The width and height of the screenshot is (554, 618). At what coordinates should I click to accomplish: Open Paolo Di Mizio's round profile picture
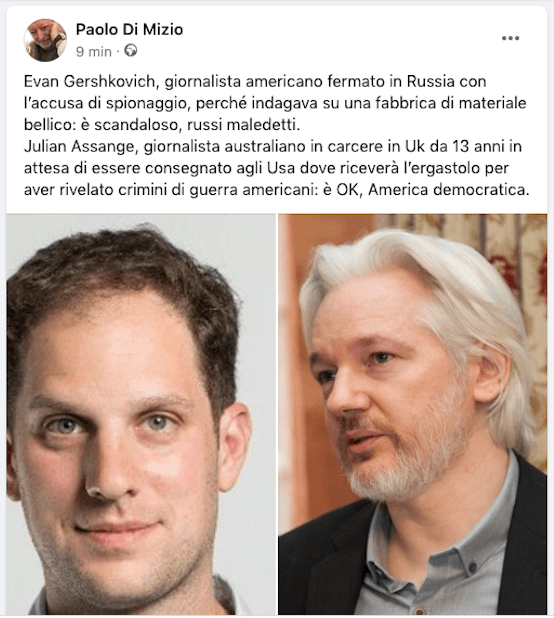(x=45, y=40)
